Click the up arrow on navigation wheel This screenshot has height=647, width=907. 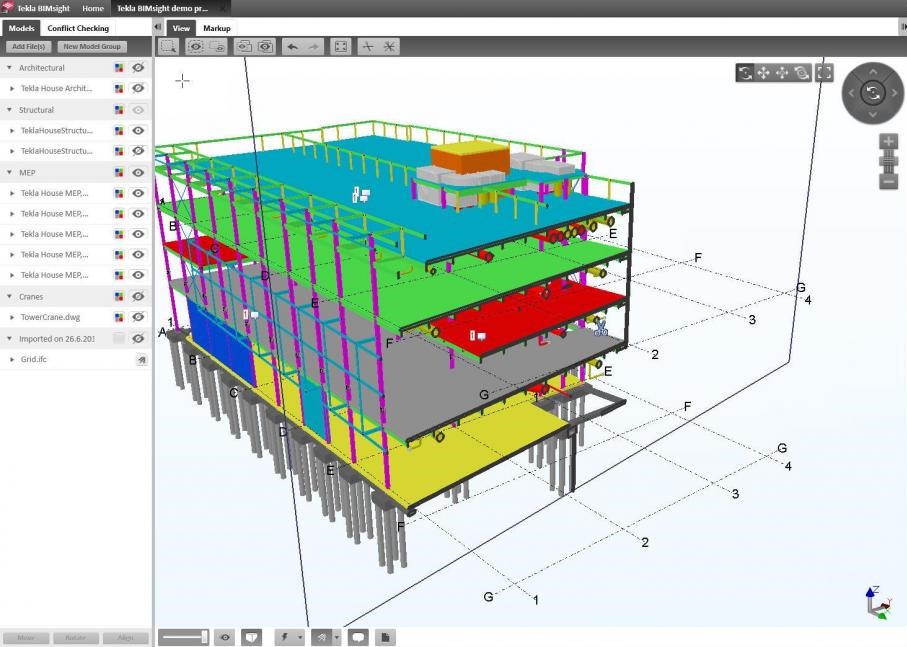(873, 72)
